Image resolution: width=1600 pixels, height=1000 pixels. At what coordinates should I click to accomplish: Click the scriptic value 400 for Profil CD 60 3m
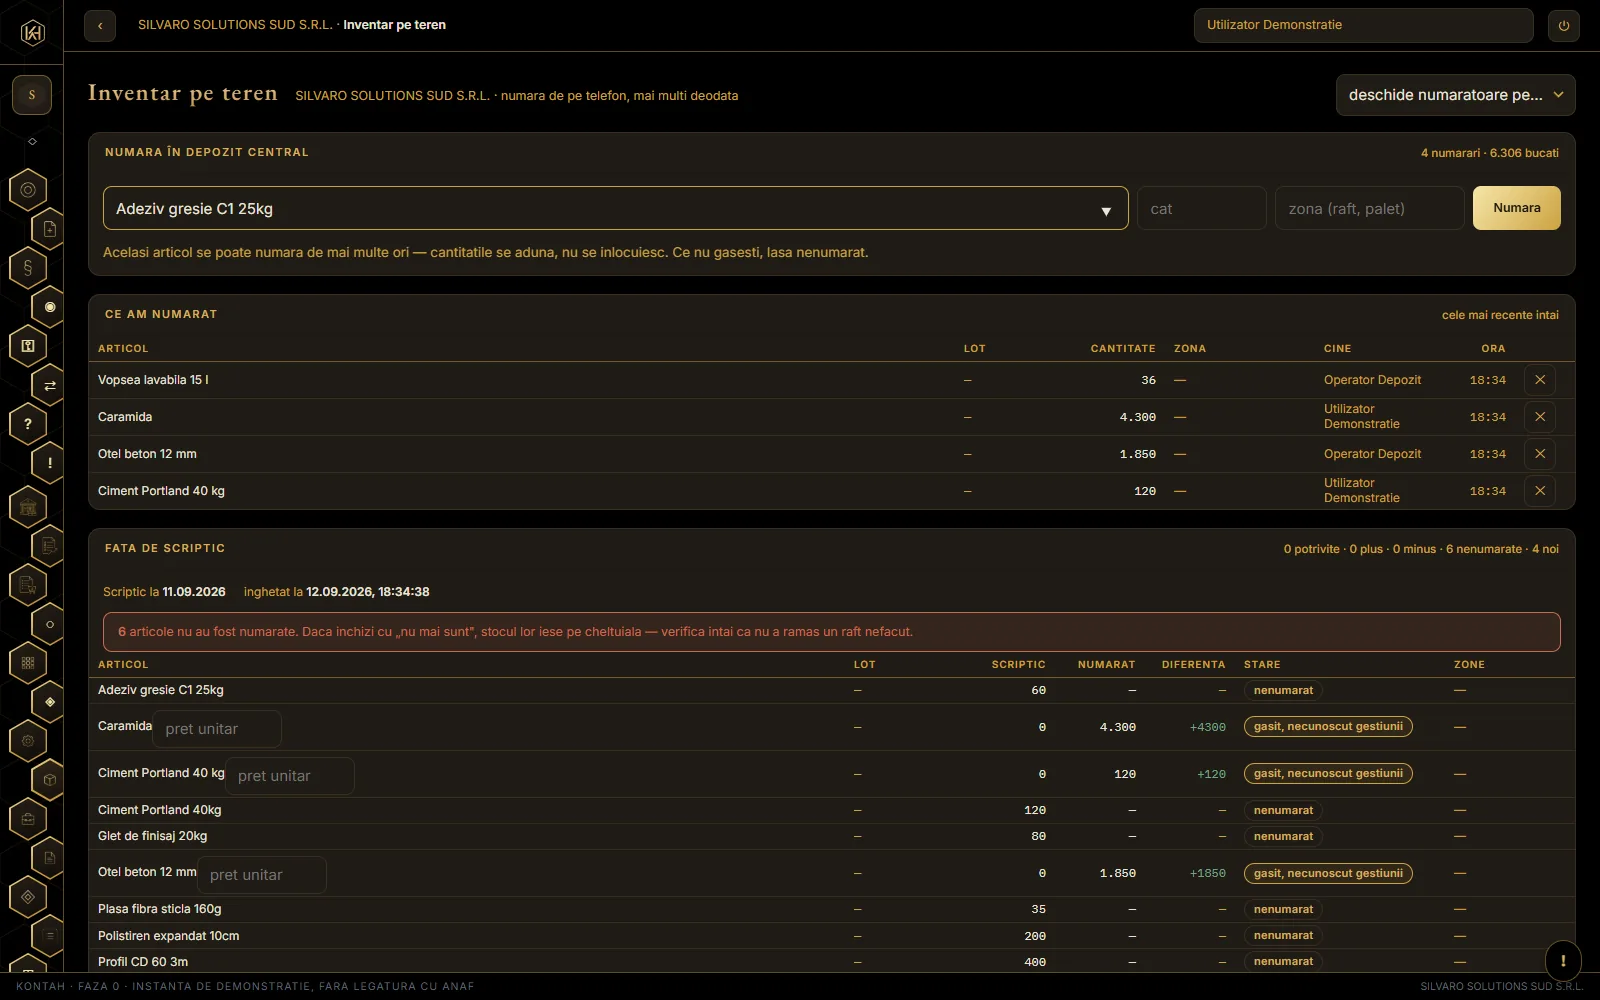pyautogui.click(x=1034, y=962)
